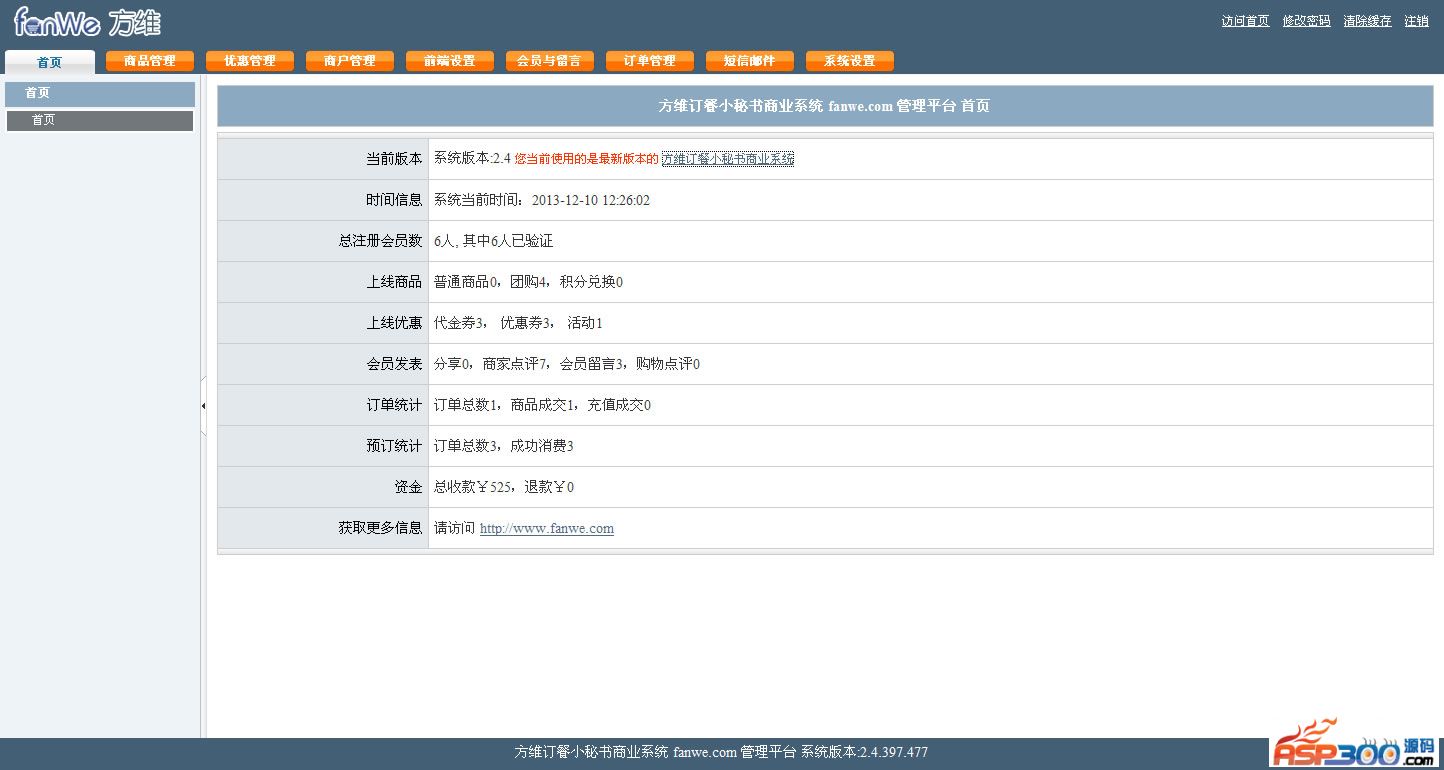1444x770 pixels.
Task: Select the 系统版本:2.4 text
Action: (472, 159)
